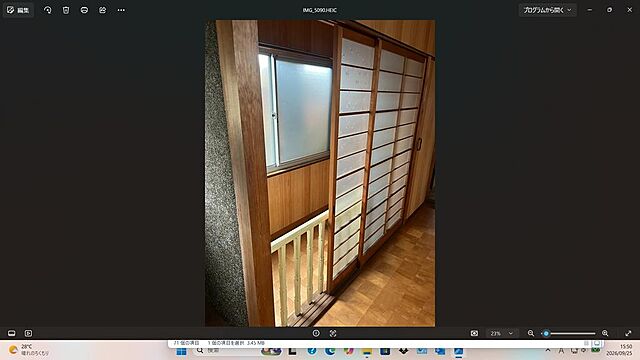Click the IME input mode A indicator

[561, 351]
